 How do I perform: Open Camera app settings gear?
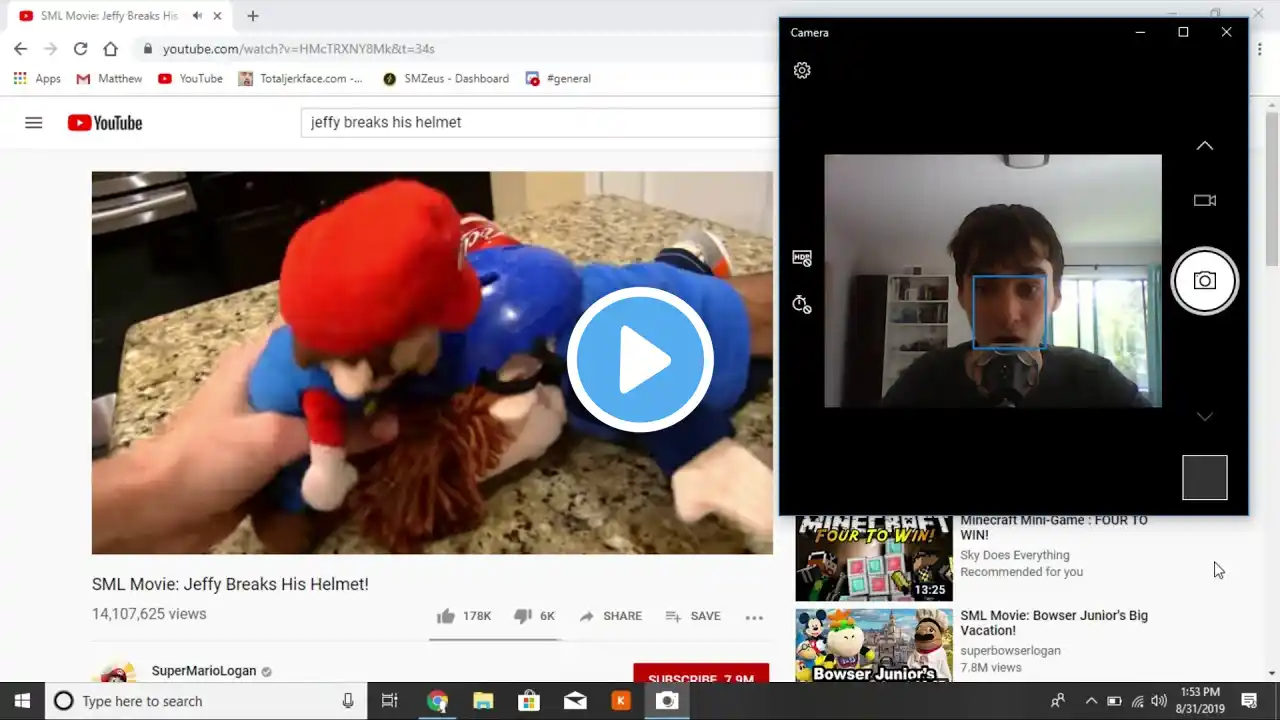(x=802, y=70)
